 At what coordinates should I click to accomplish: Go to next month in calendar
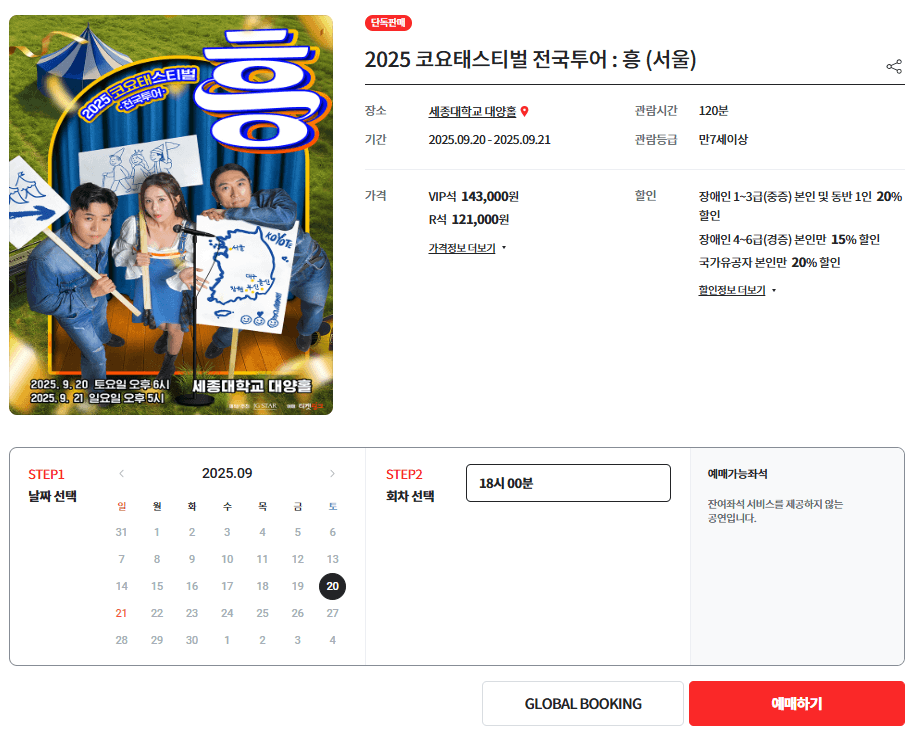coord(333,474)
